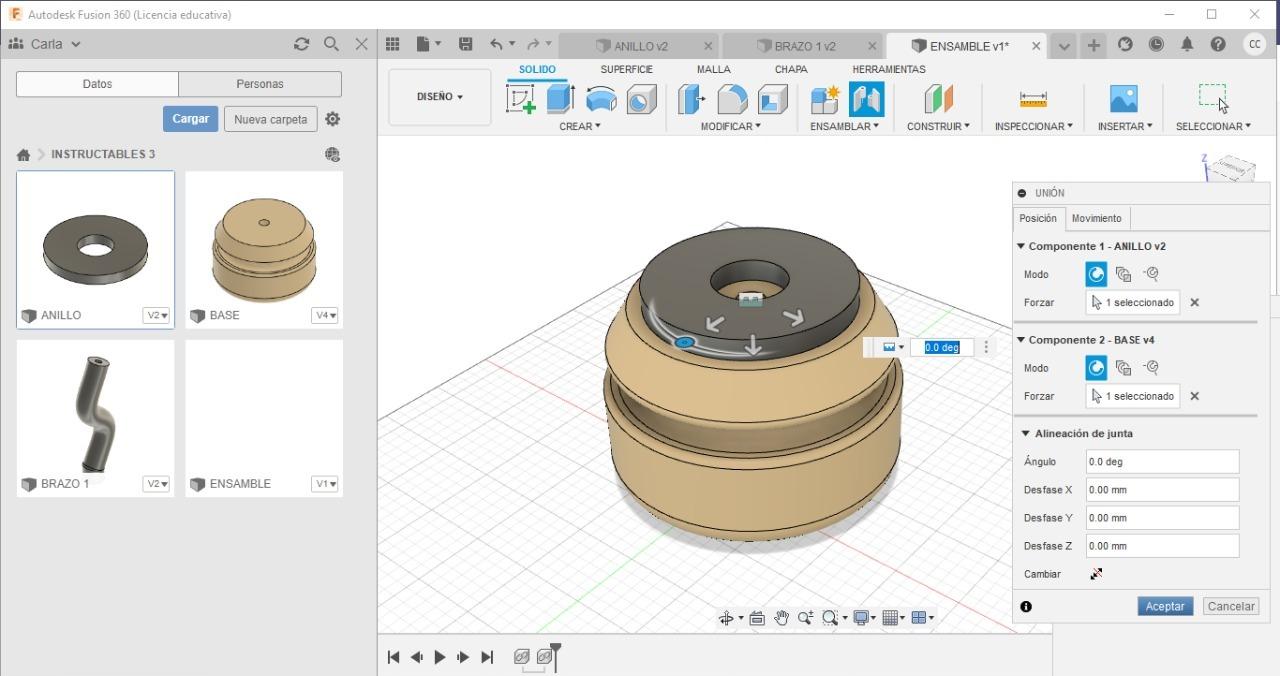Click the Fillet tool icon
1280x676 pixels.
(732, 99)
